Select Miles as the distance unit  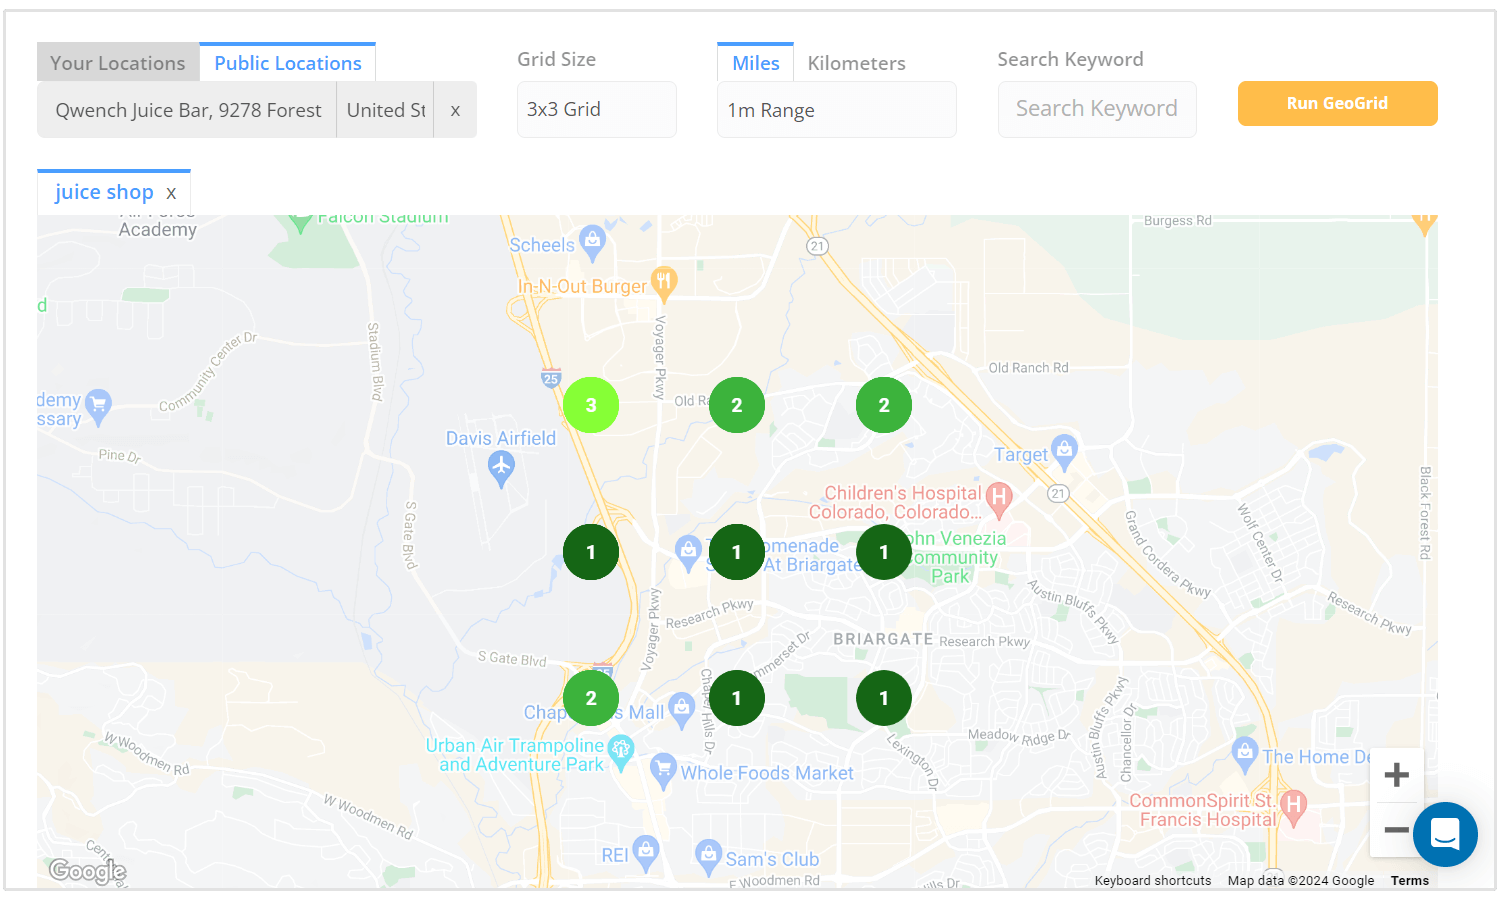pos(755,63)
